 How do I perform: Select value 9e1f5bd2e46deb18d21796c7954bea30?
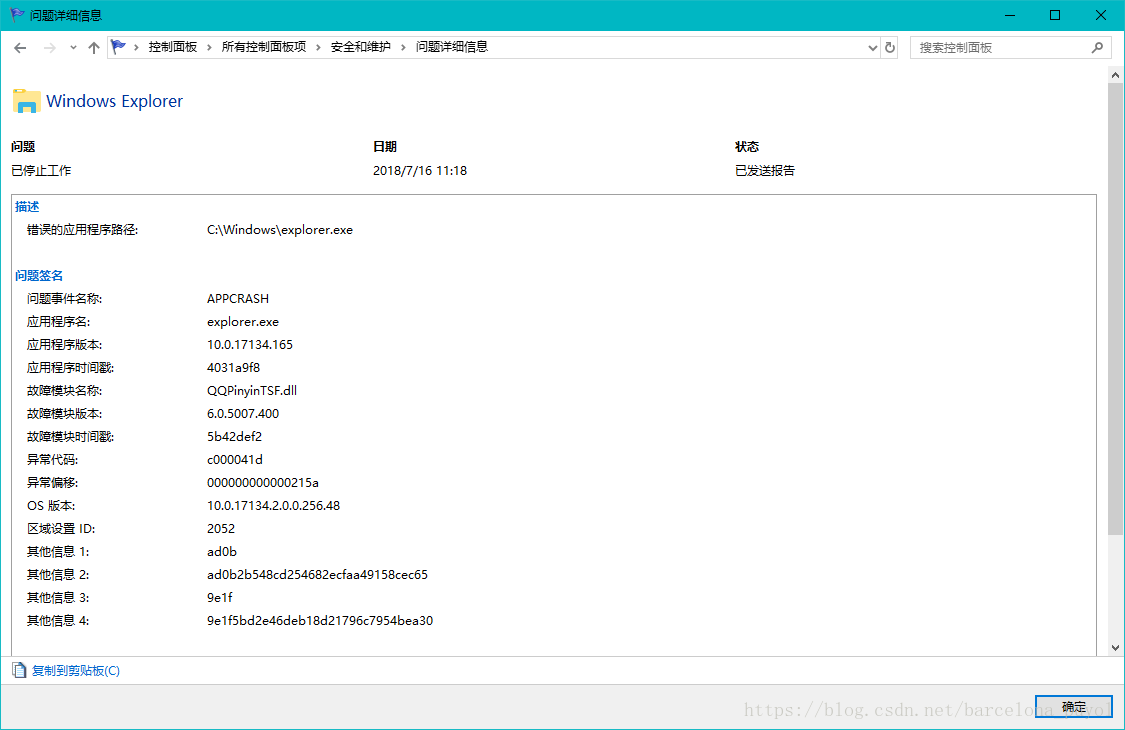pos(320,620)
